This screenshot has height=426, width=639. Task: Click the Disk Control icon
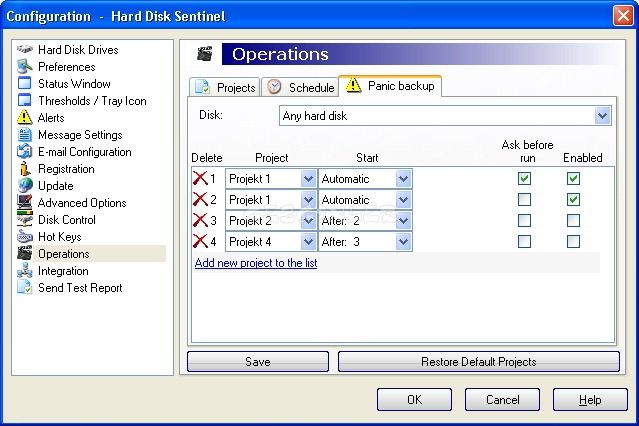click(25, 220)
